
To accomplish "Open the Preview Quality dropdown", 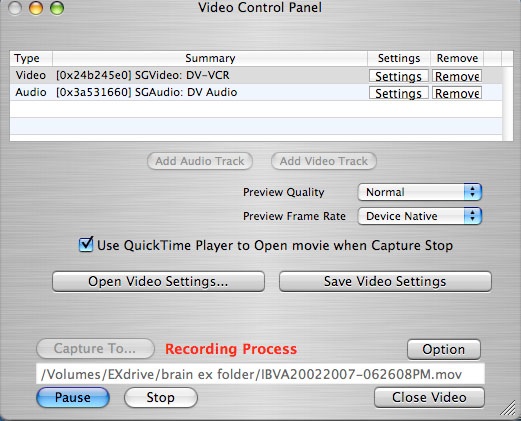I will point(420,192).
